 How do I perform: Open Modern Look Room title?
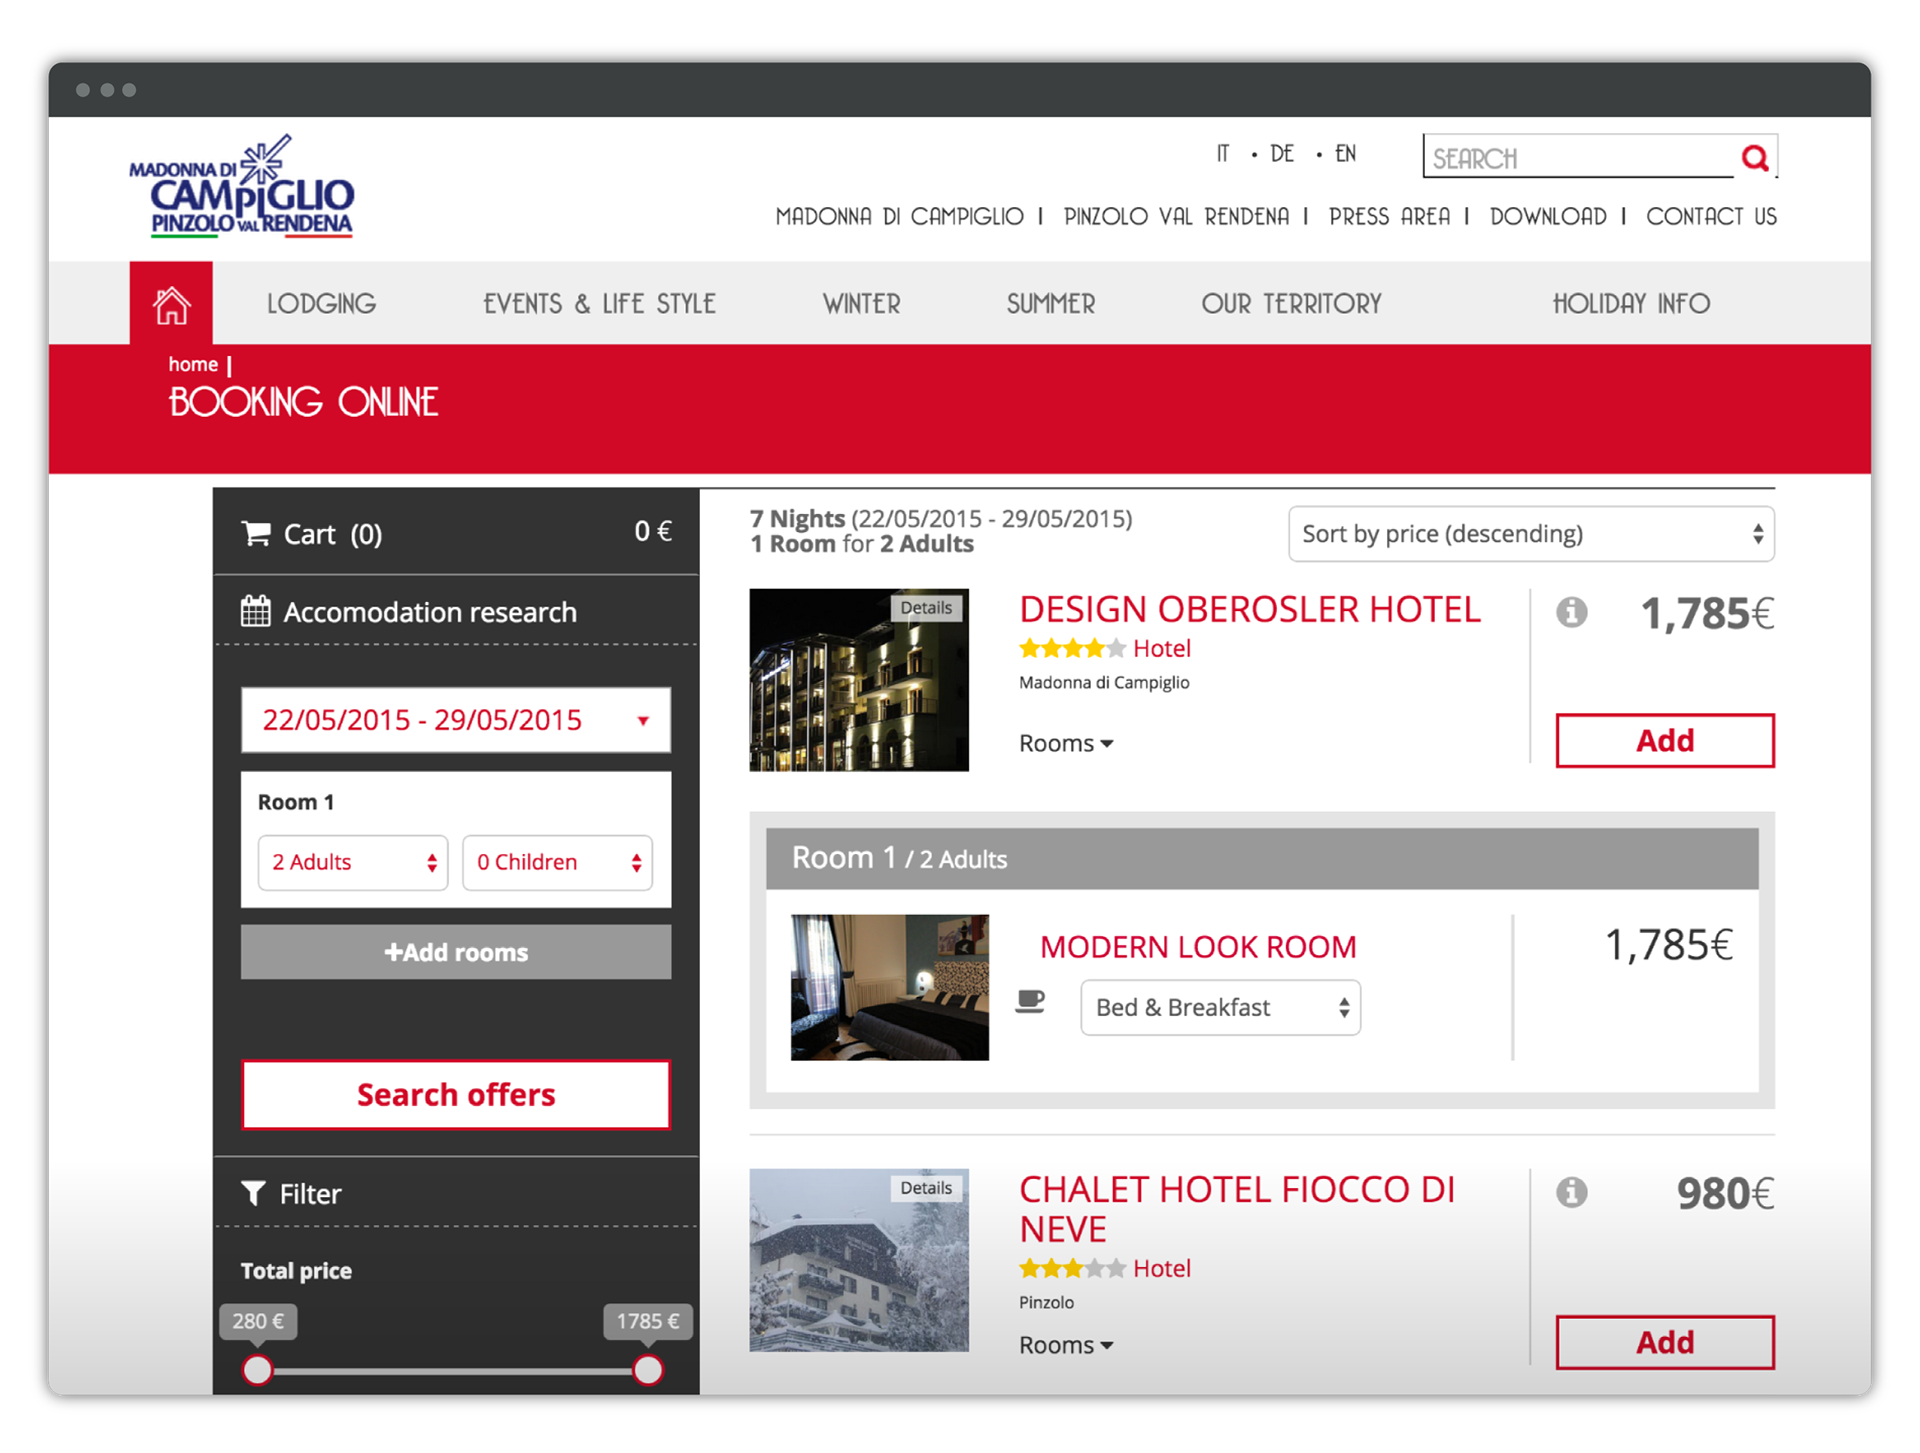pyautogui.click(x=1198, y=946)
